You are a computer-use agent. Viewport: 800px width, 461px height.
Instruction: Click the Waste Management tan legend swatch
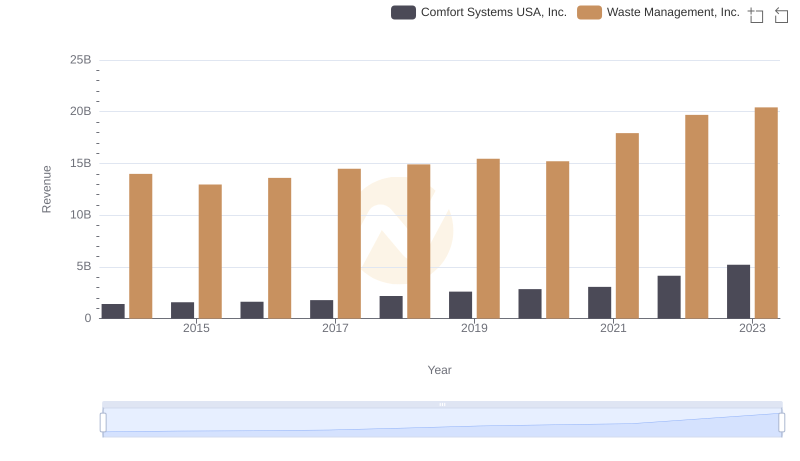(x=589, y=12)
